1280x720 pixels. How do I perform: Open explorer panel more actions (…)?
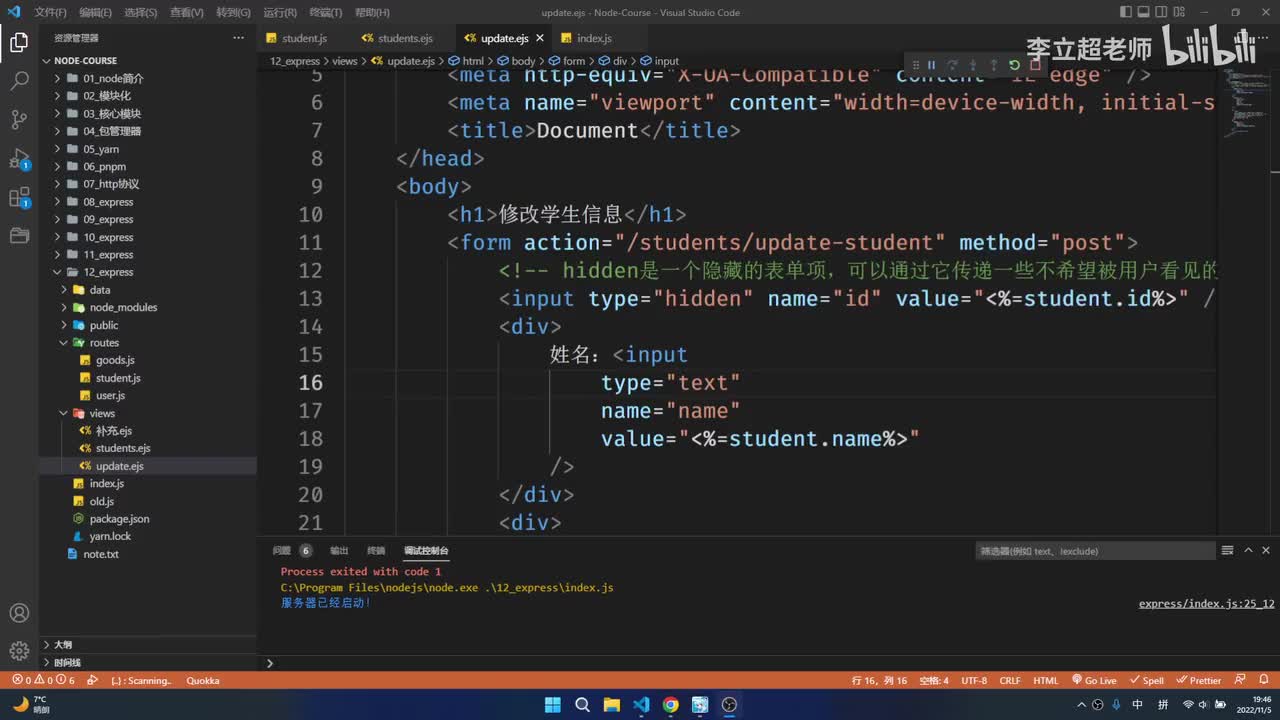pyautogui.click(x=238, y=38)
